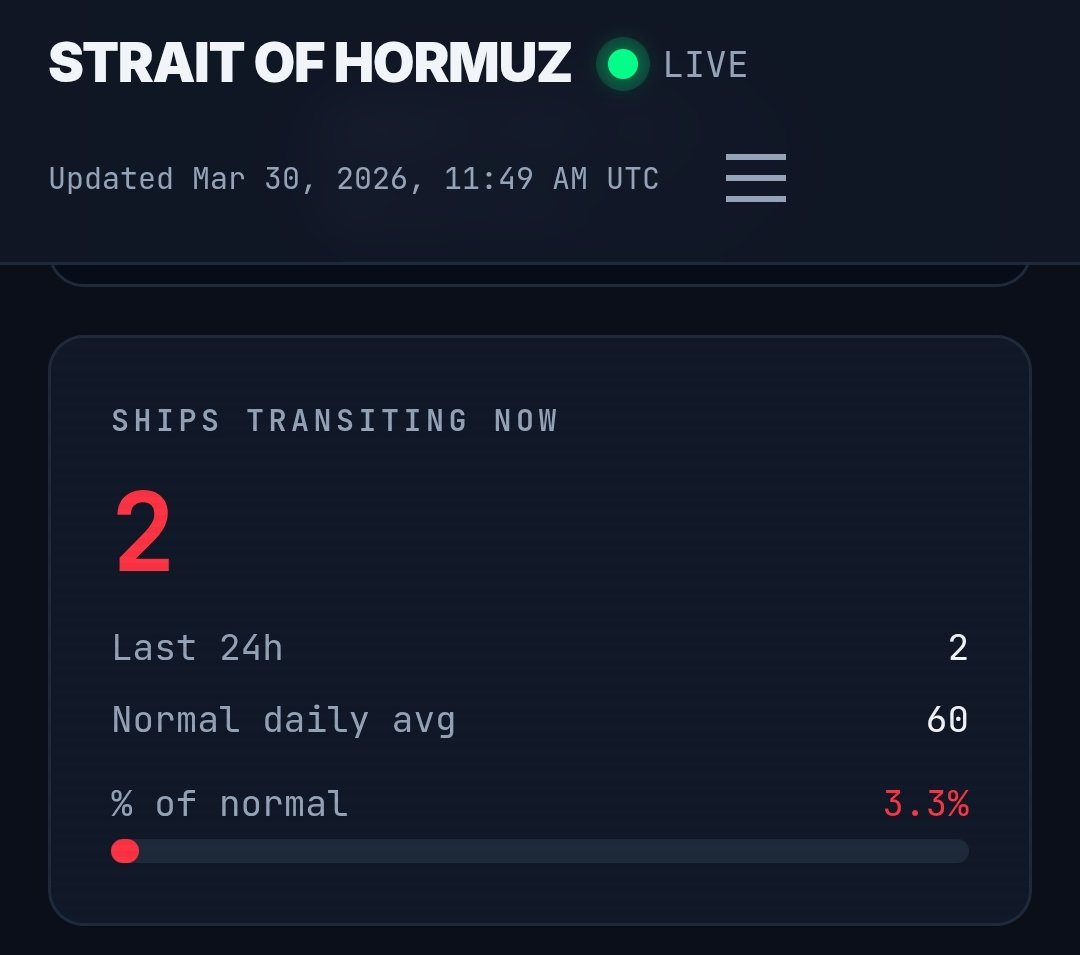Tap the word TRANSITING in the card heading

tap(357, 420)
